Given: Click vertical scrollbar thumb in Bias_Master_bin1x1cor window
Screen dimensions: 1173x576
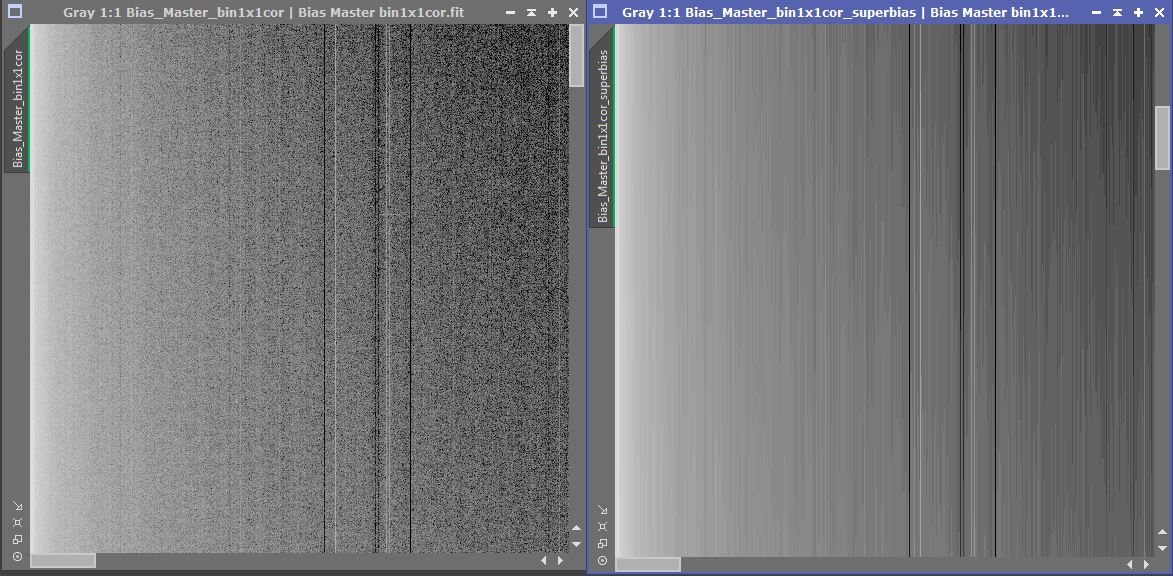Looking at the screenshot, I should click(577, 56).
